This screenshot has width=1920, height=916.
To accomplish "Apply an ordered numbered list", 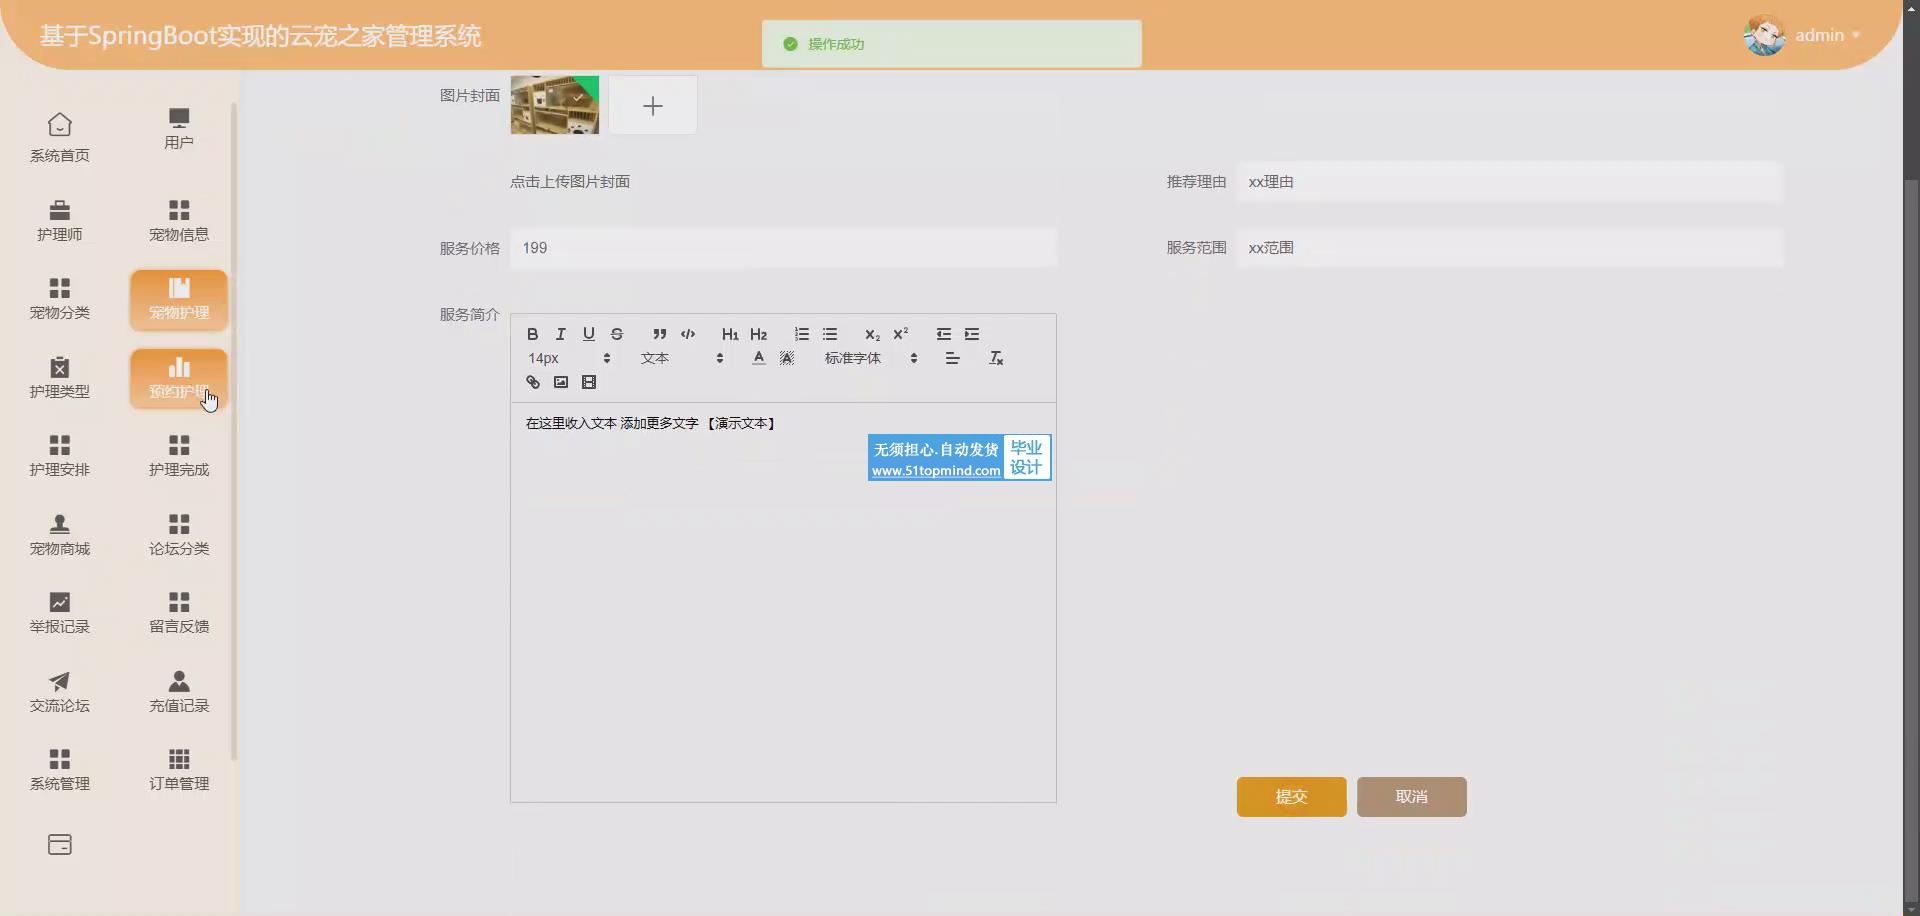I will click(x=802, y=334).
